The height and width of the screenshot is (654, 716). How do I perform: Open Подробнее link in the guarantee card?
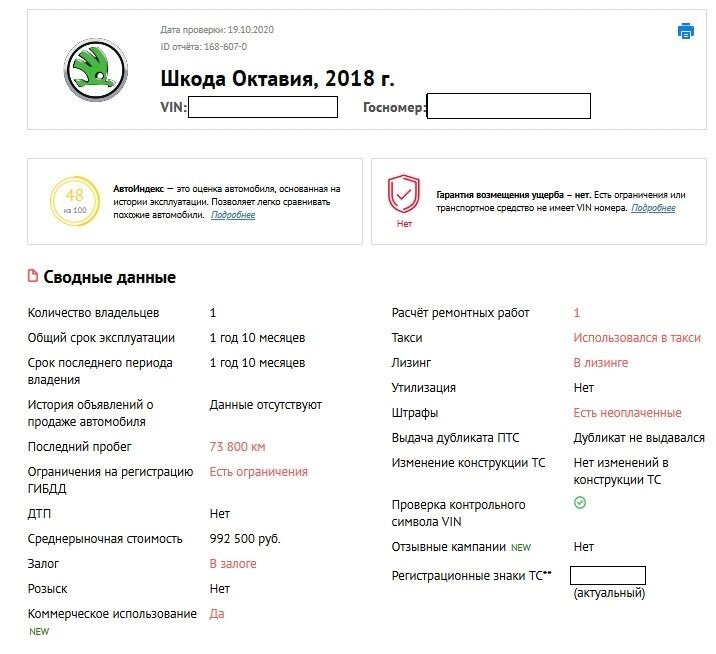653,208
